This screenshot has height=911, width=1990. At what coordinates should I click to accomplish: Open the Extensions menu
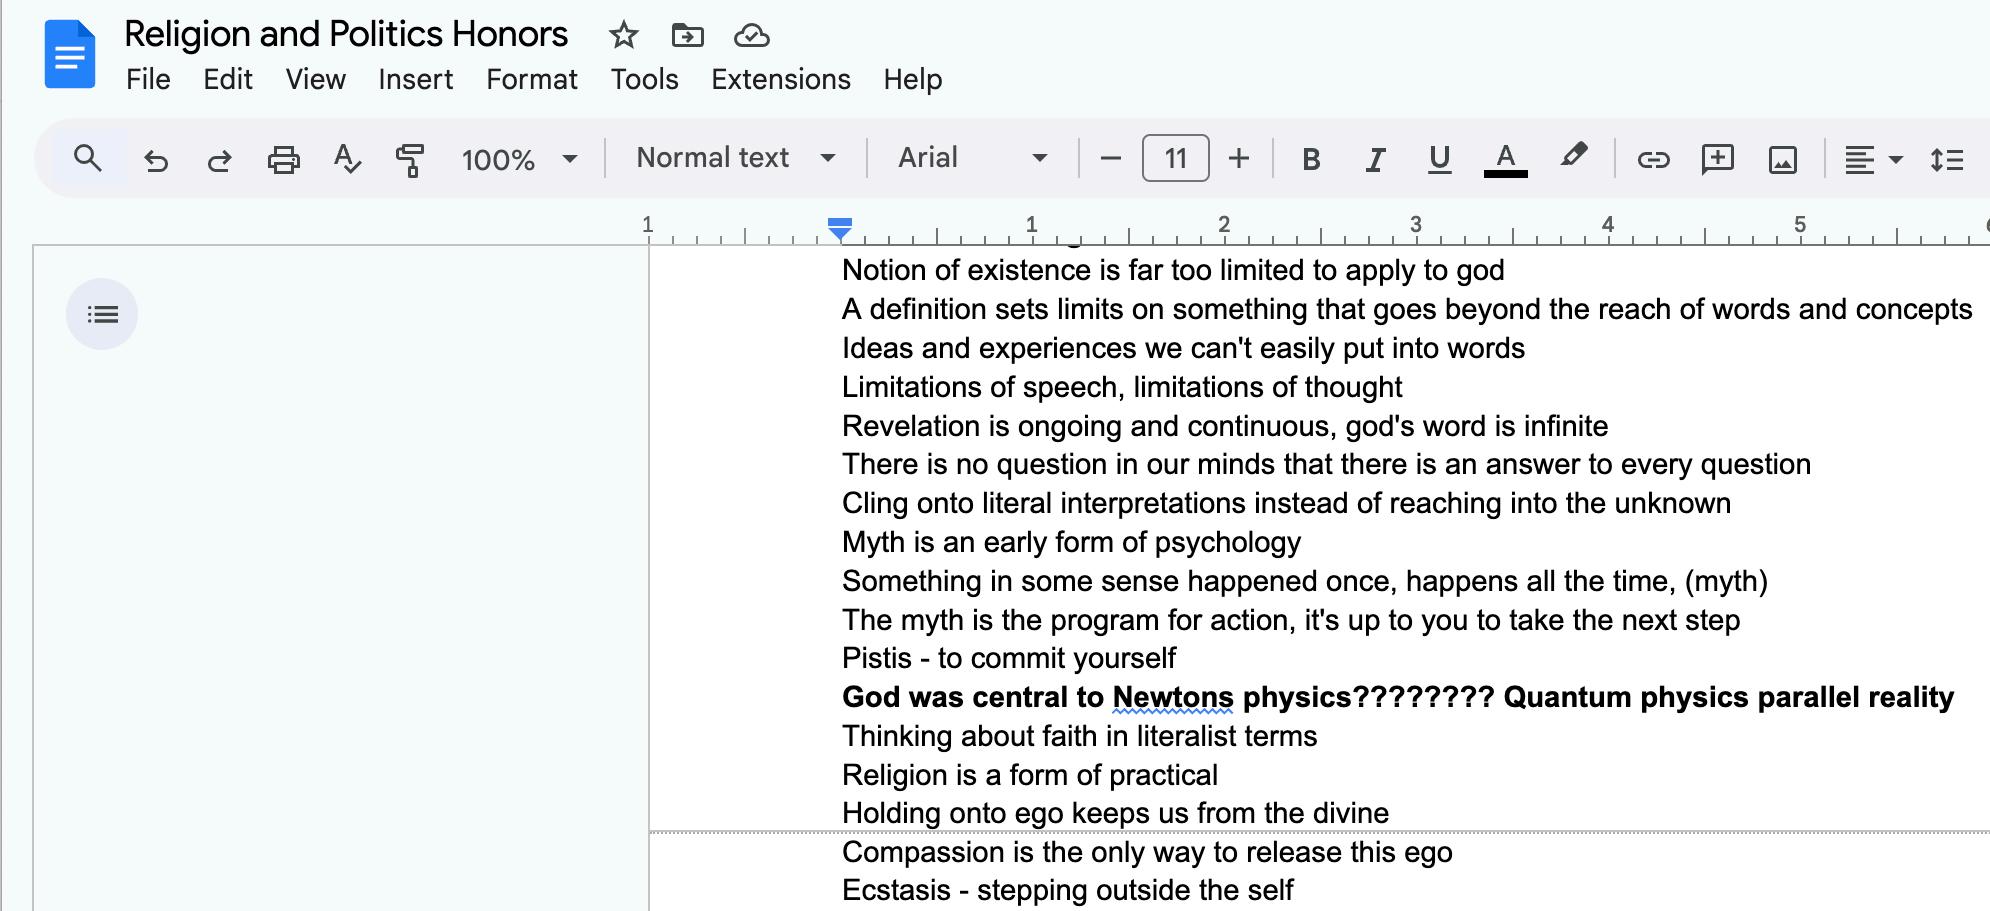[781, 80]
